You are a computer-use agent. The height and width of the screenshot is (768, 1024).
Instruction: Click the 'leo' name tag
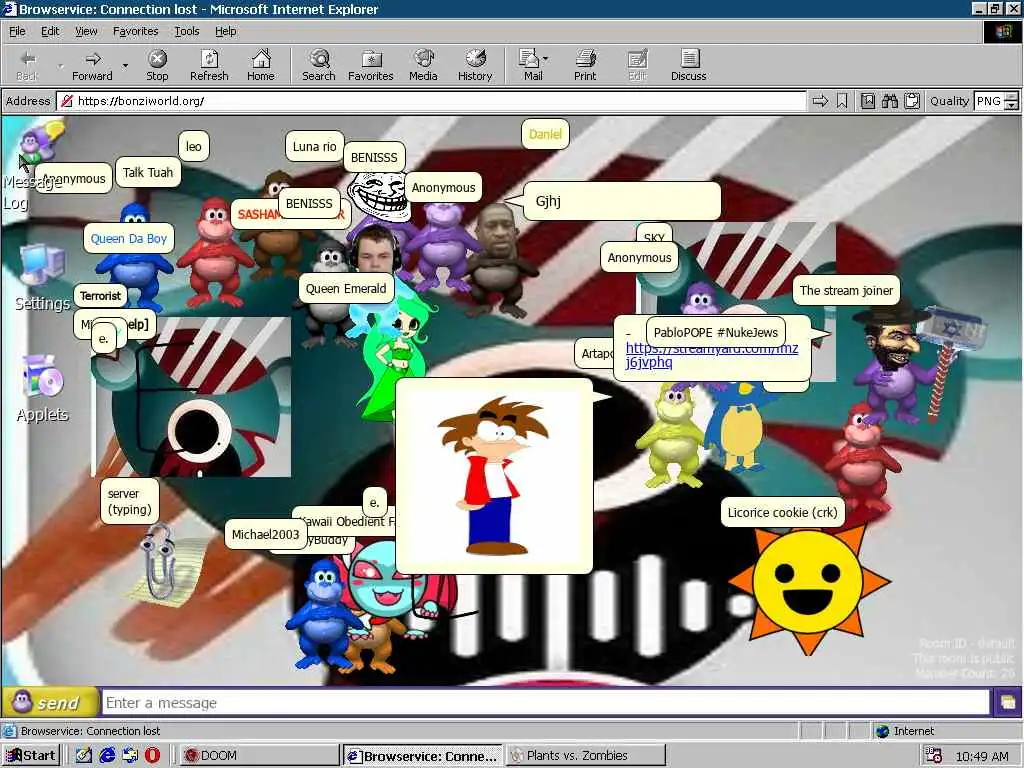click(194, 146)
